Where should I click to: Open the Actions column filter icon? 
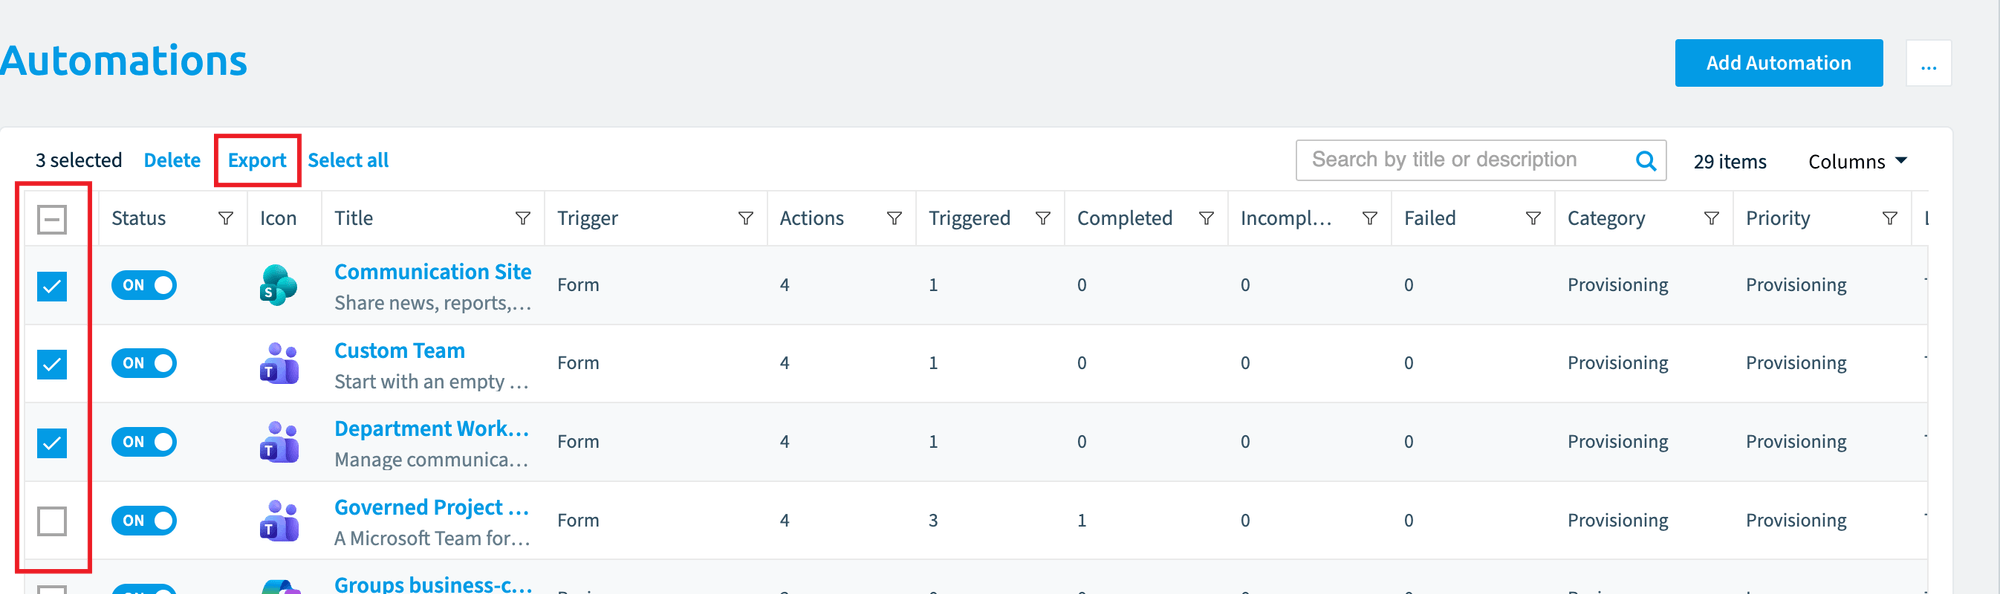(x=895, y=218)
